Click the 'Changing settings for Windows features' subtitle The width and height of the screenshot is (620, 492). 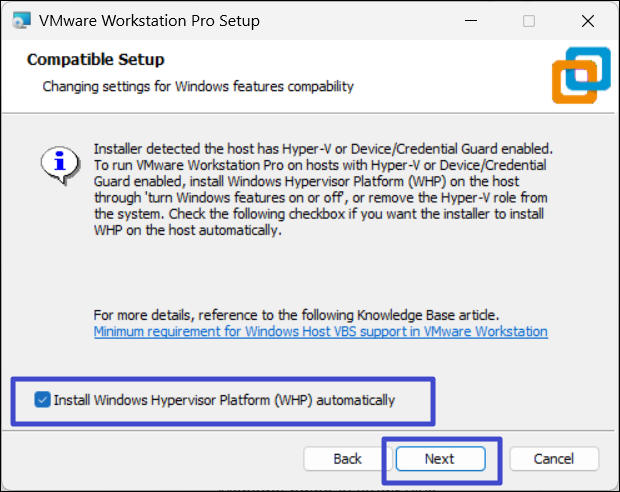tap(198, 86)
